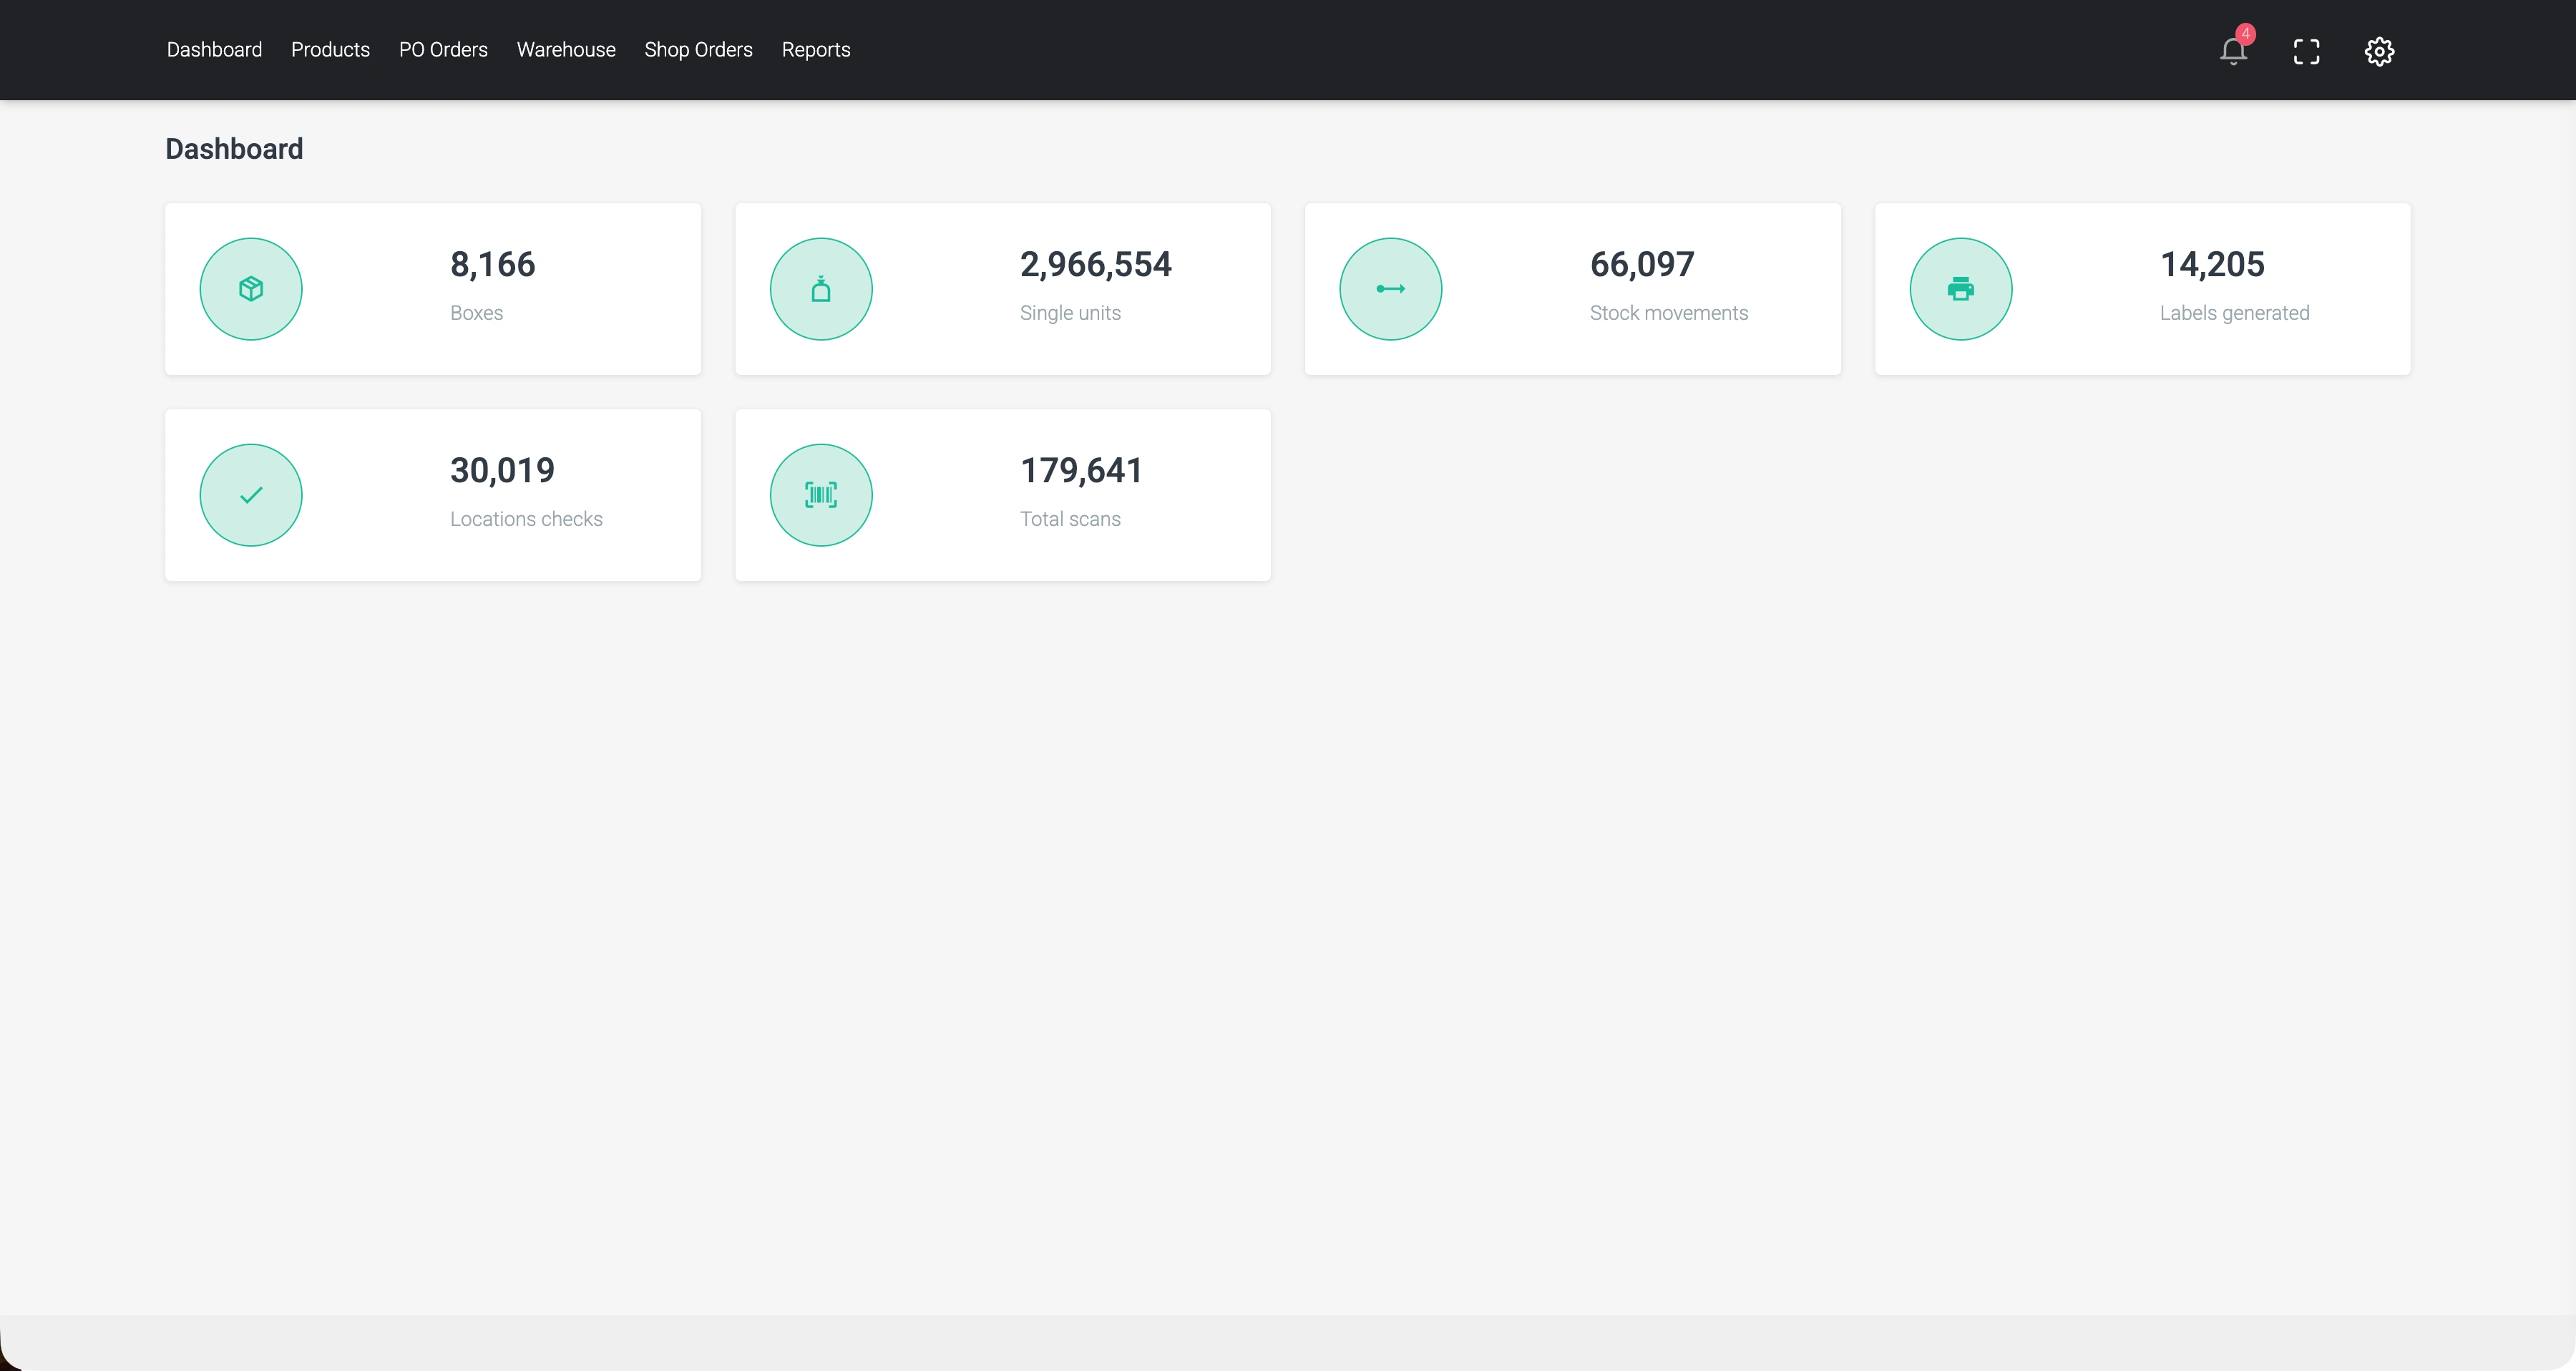Open the PO Orders menu
2576x1371 pixels.
[x=443, y=50]
